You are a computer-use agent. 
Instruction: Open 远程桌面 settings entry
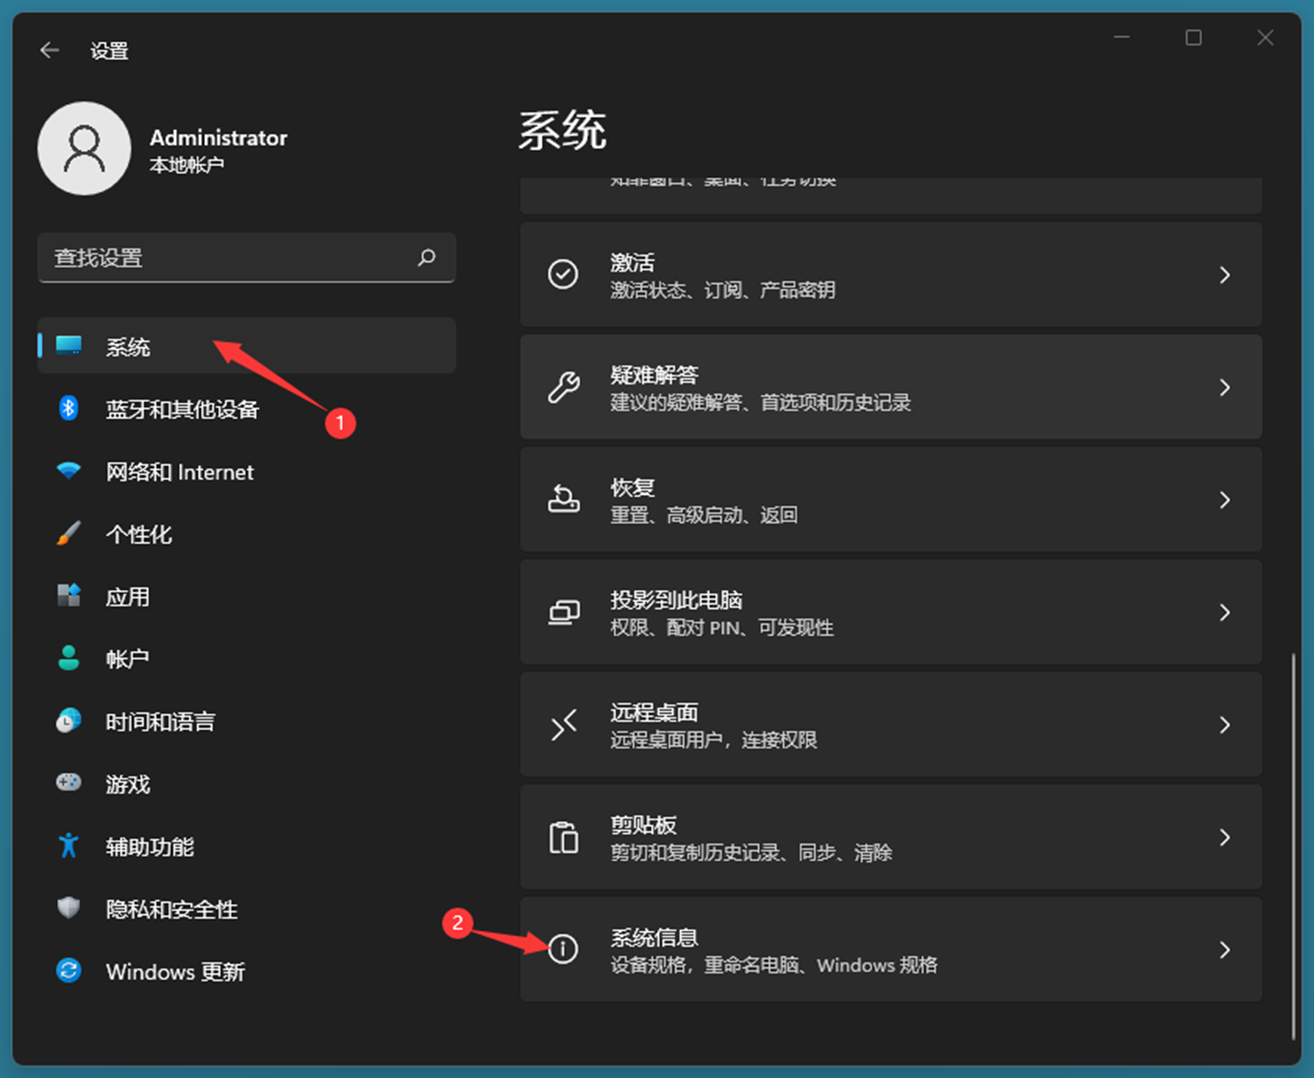[x=891, y=725]
